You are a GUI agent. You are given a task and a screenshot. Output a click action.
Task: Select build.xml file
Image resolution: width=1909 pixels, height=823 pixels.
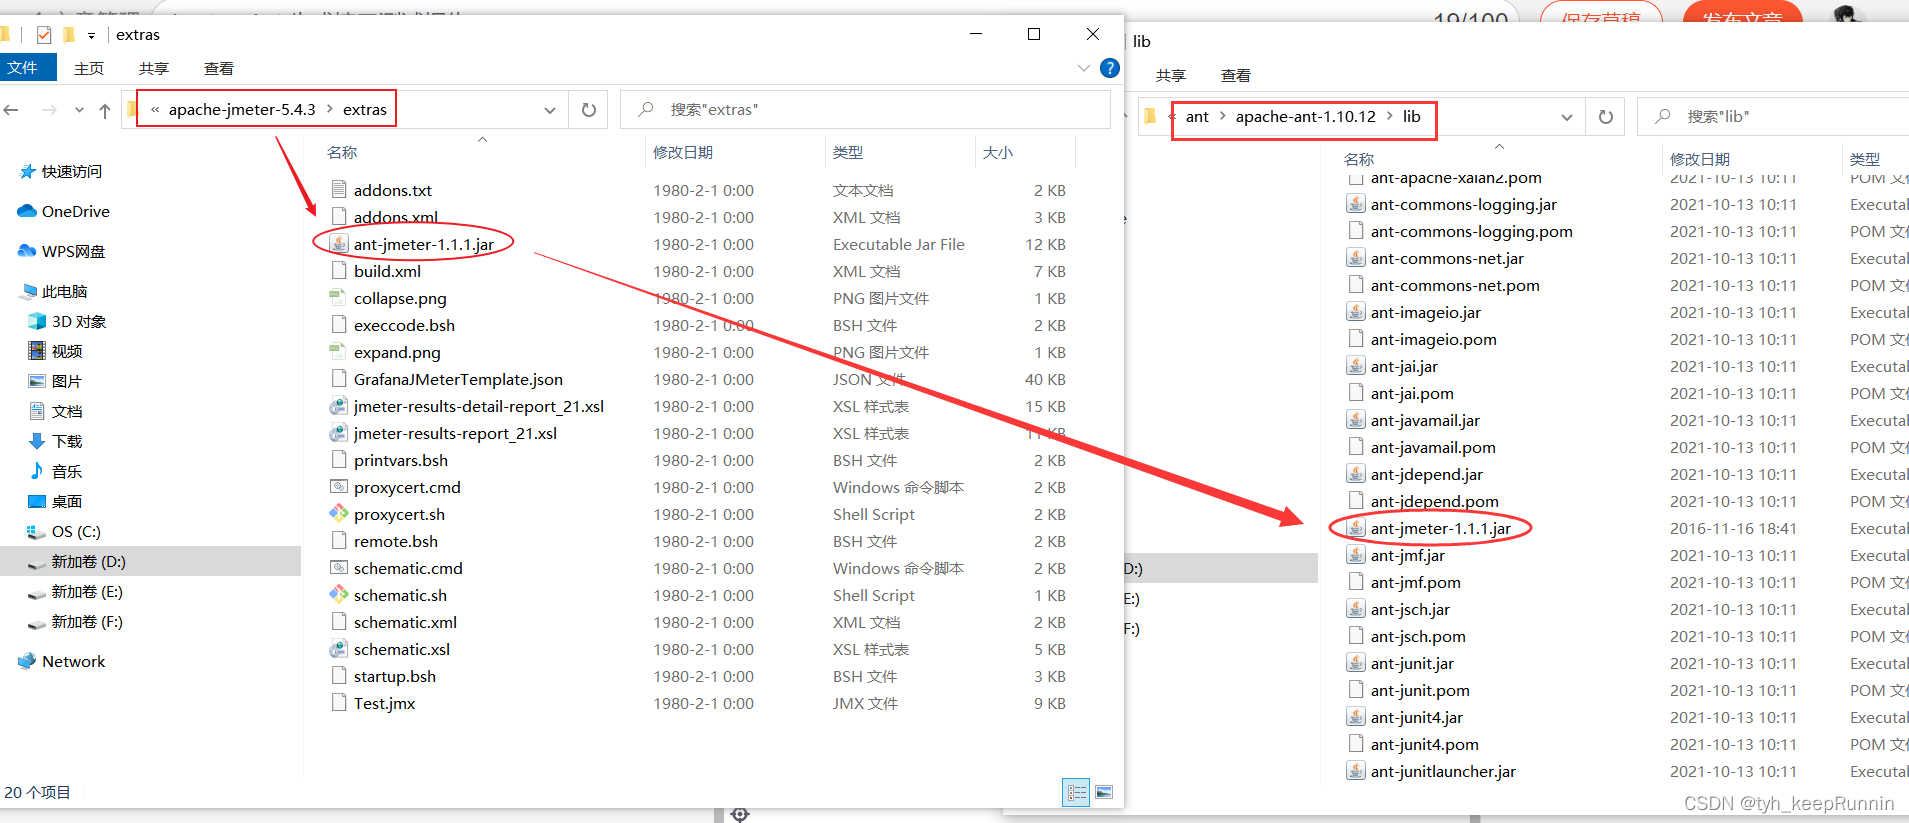[387, 271]
